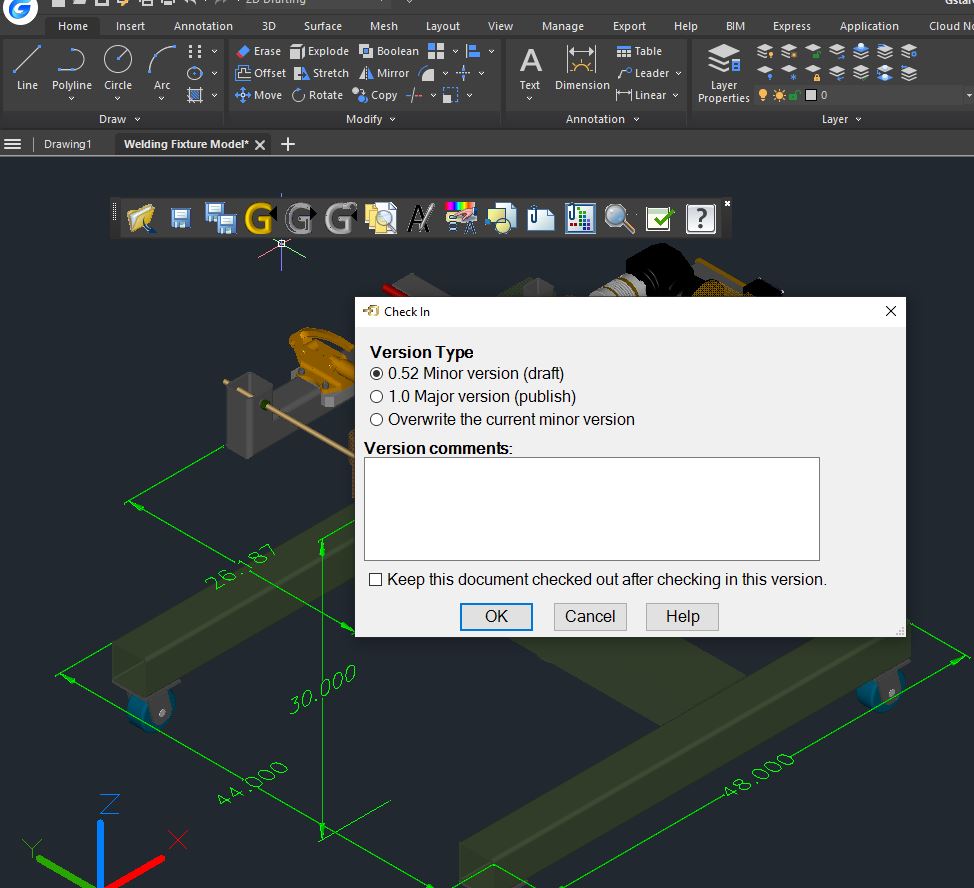Choose Overwrite the current minor version
This screenshot has width=974, height=888.
pyautogui.click(x=376, y=419)
